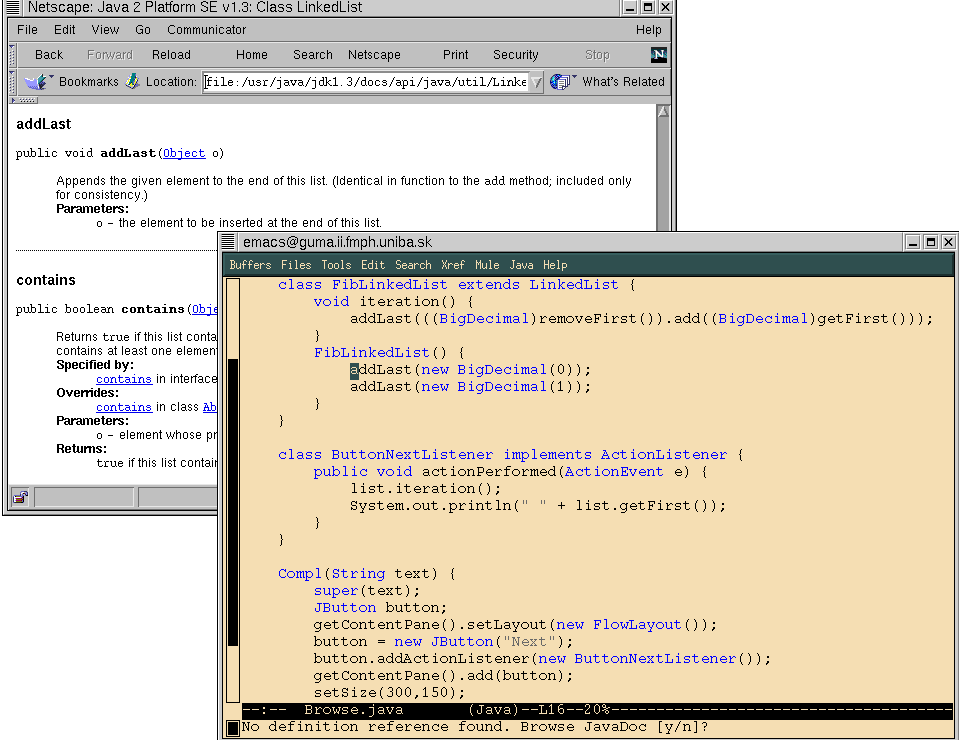Click the page proxy icon beside Location
This screenshot has width=960, height=740.
point(132,82)
